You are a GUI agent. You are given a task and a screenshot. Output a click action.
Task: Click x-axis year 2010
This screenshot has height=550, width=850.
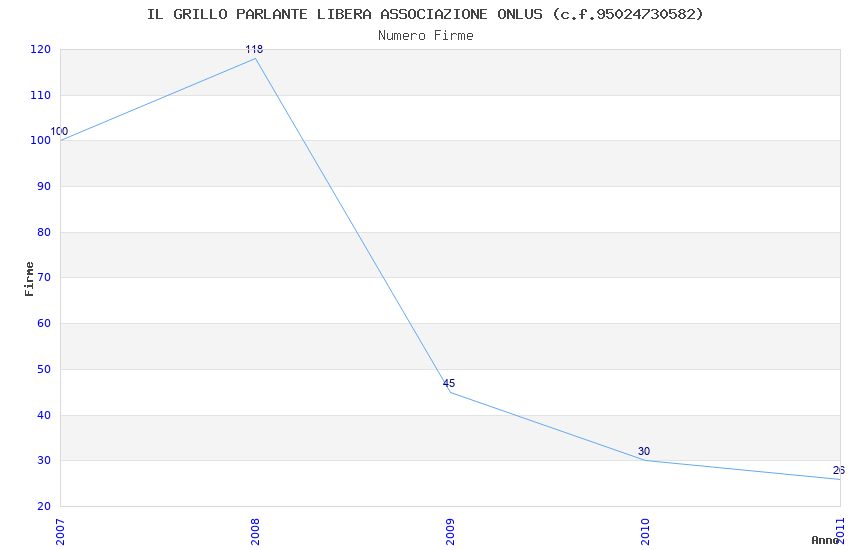[645, 532]
